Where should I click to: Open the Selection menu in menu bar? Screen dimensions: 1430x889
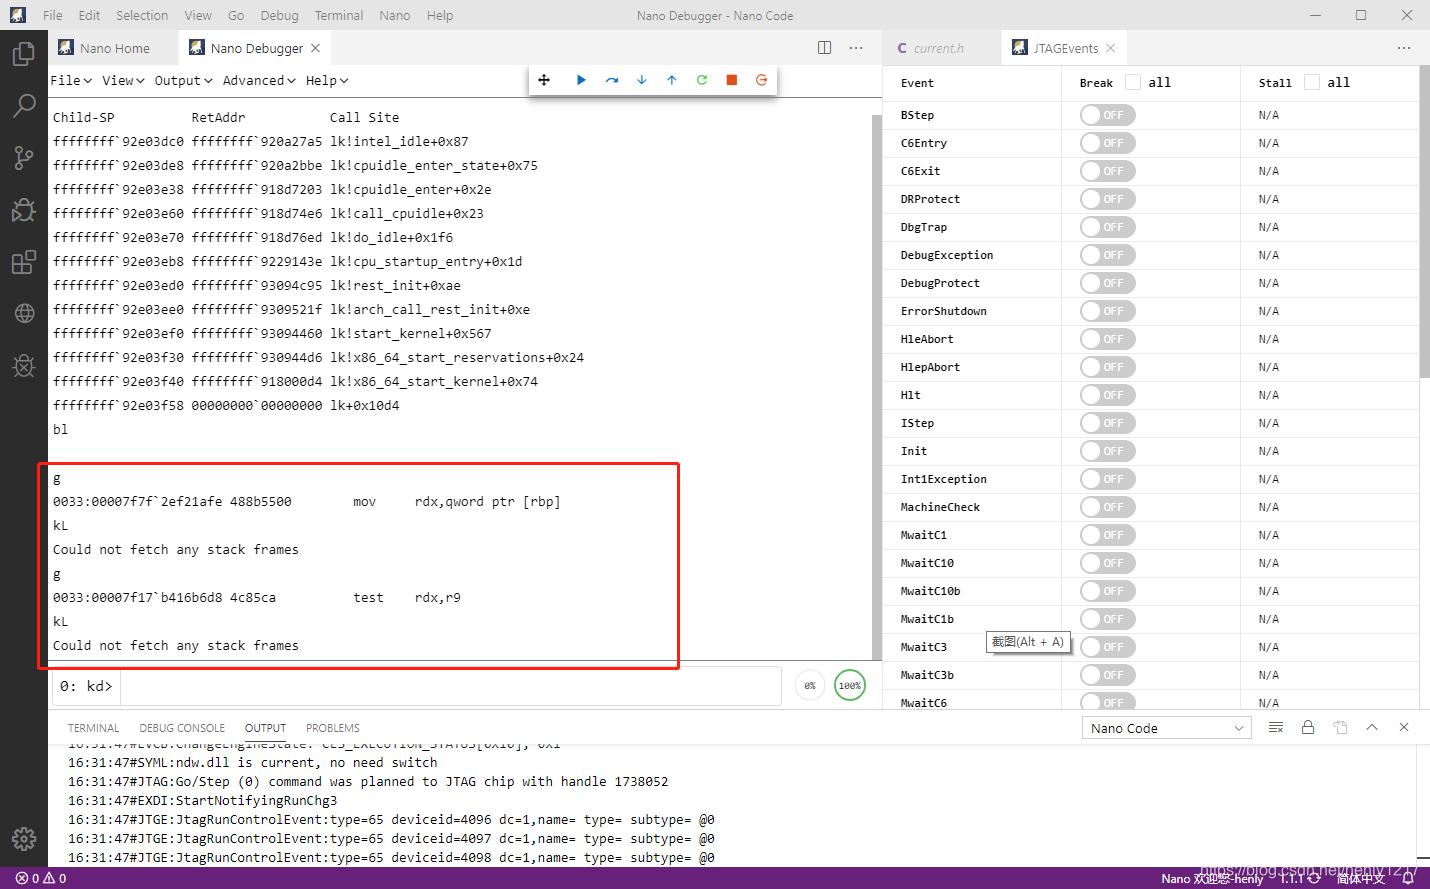[142, 15]
